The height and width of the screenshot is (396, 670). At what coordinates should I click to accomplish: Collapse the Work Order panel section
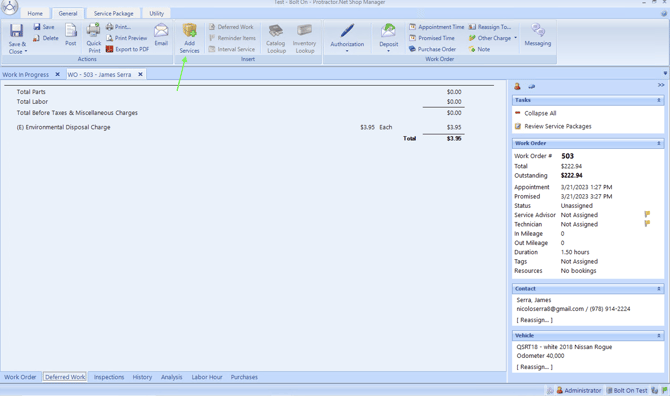(x=658, y=143)
